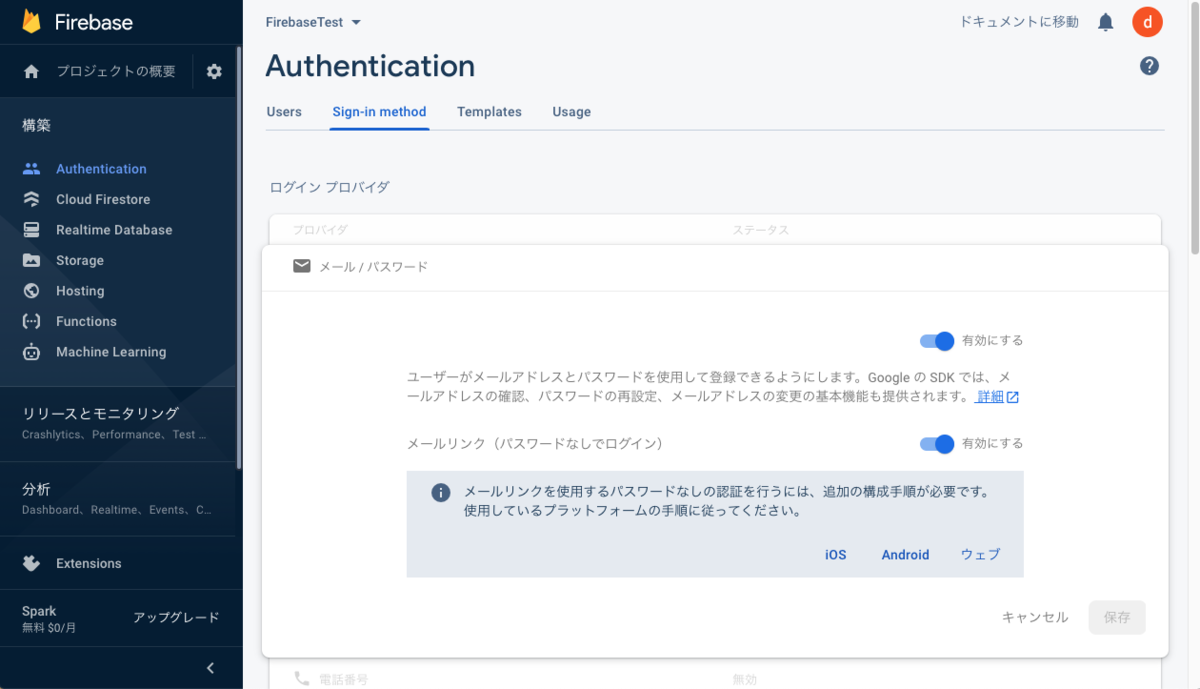This screenshot has height=689, width=1200.
Task: Open the iOS setup instructions link
Action: click(836, 555)
